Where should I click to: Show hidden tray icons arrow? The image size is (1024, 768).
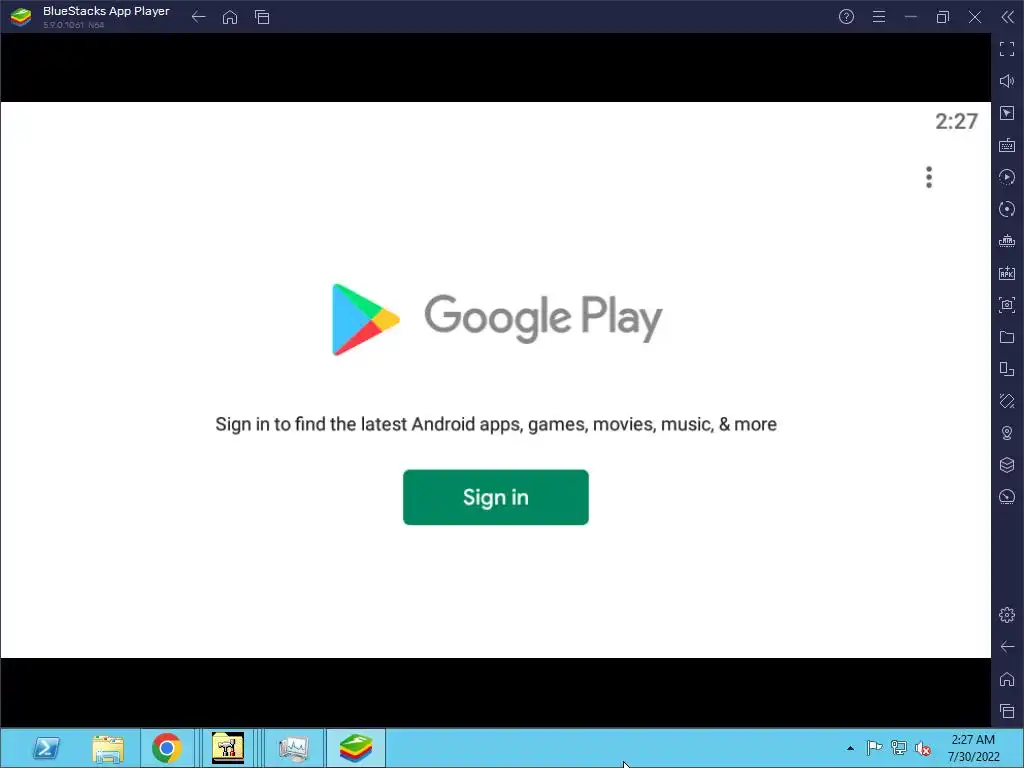pos(850,748)
